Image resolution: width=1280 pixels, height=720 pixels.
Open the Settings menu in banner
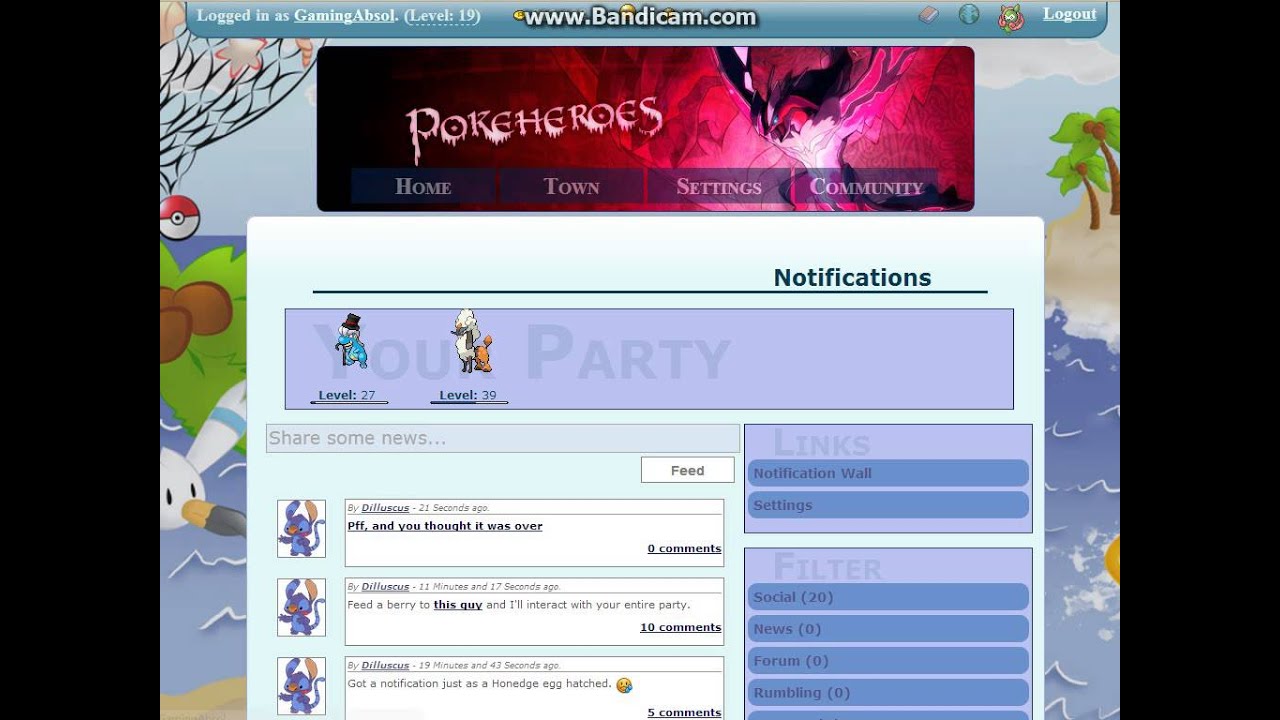[719, 187]
